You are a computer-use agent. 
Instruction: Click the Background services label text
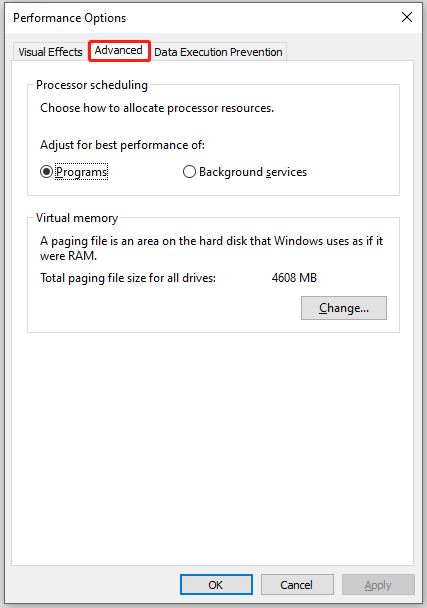click(253, 172)
